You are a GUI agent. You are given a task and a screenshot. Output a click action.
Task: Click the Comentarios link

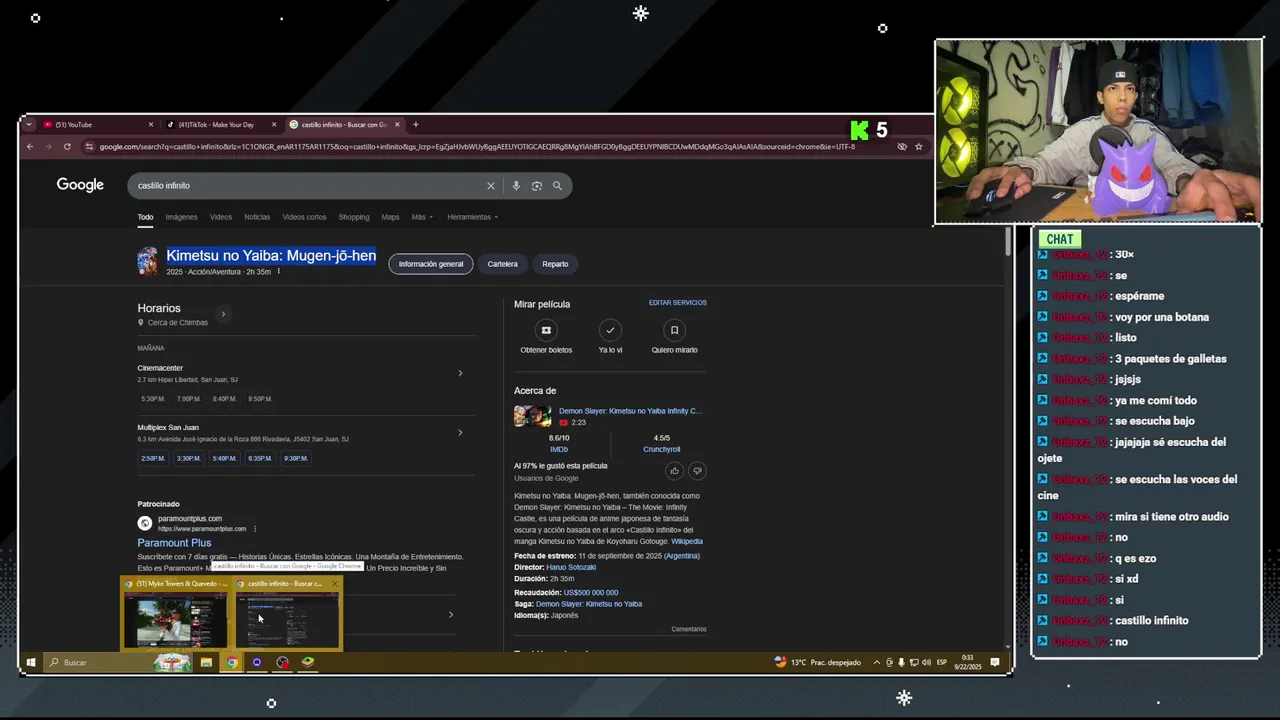click(689, 629)
